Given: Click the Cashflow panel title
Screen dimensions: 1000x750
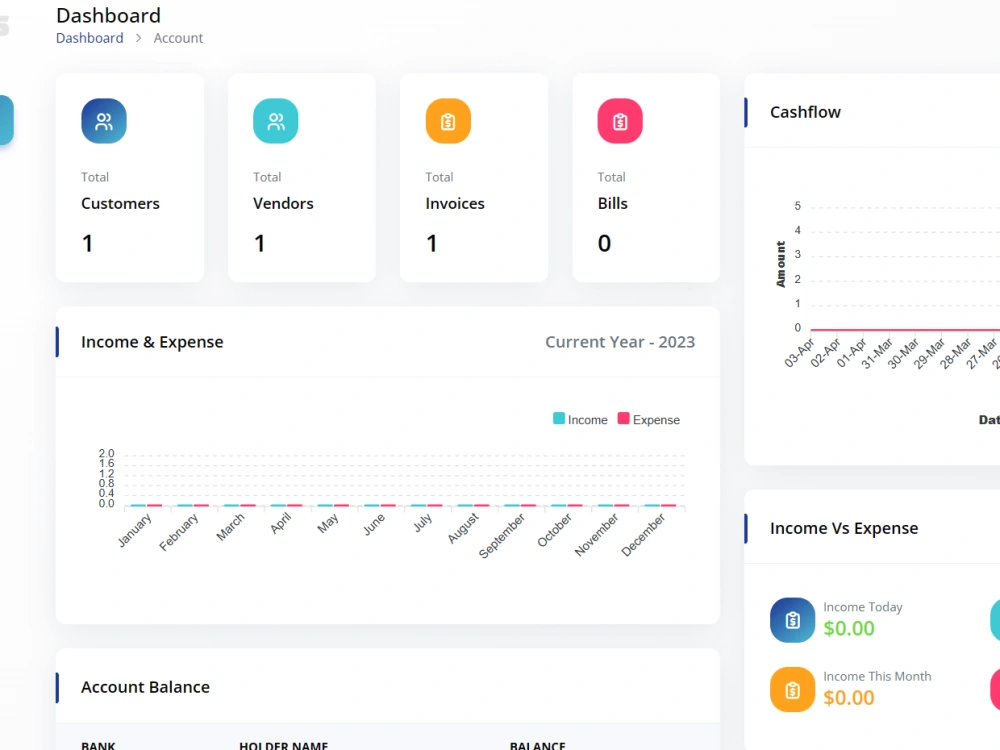Looking at the screenshot, I should coord(805,112).
